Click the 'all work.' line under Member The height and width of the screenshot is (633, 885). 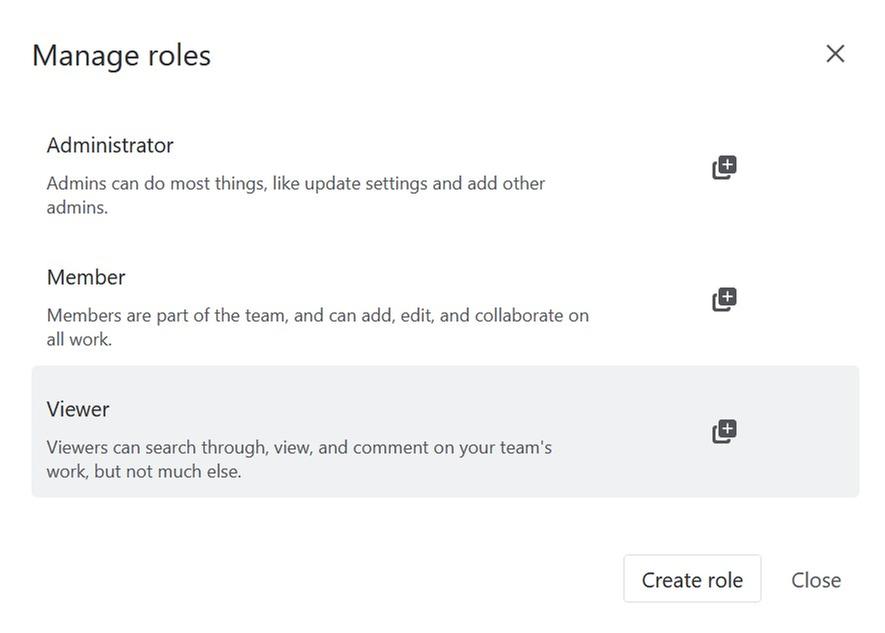click(79, 340)
